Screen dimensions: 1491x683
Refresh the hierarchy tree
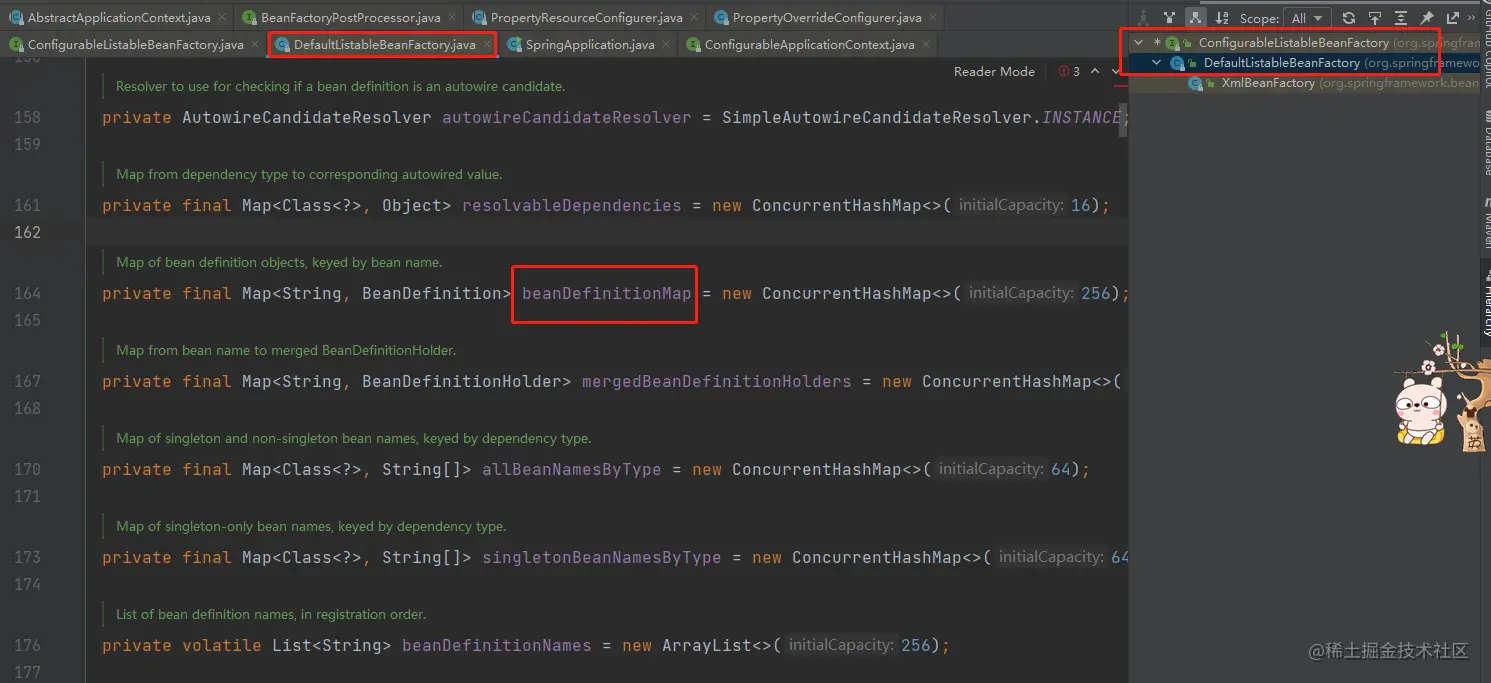1349,18
